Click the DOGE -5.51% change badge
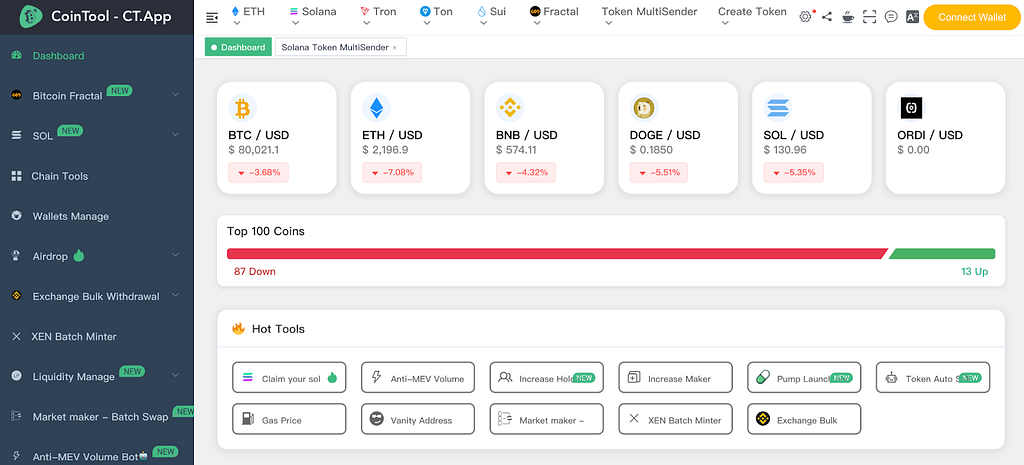This screenshot has width=1024, height=465. 660,172
